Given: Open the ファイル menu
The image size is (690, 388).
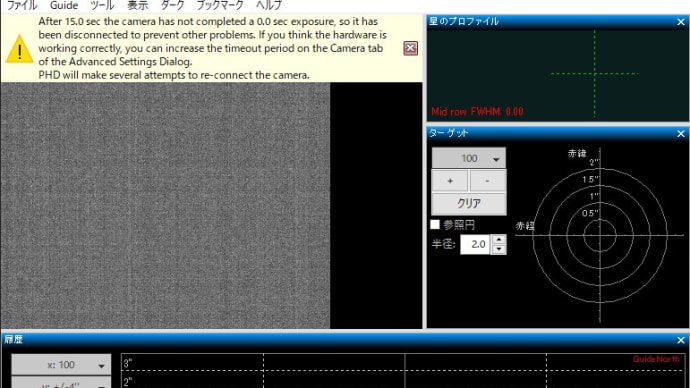Looking at the screenshot, I should pyautogui.click(x=22, y=6).
